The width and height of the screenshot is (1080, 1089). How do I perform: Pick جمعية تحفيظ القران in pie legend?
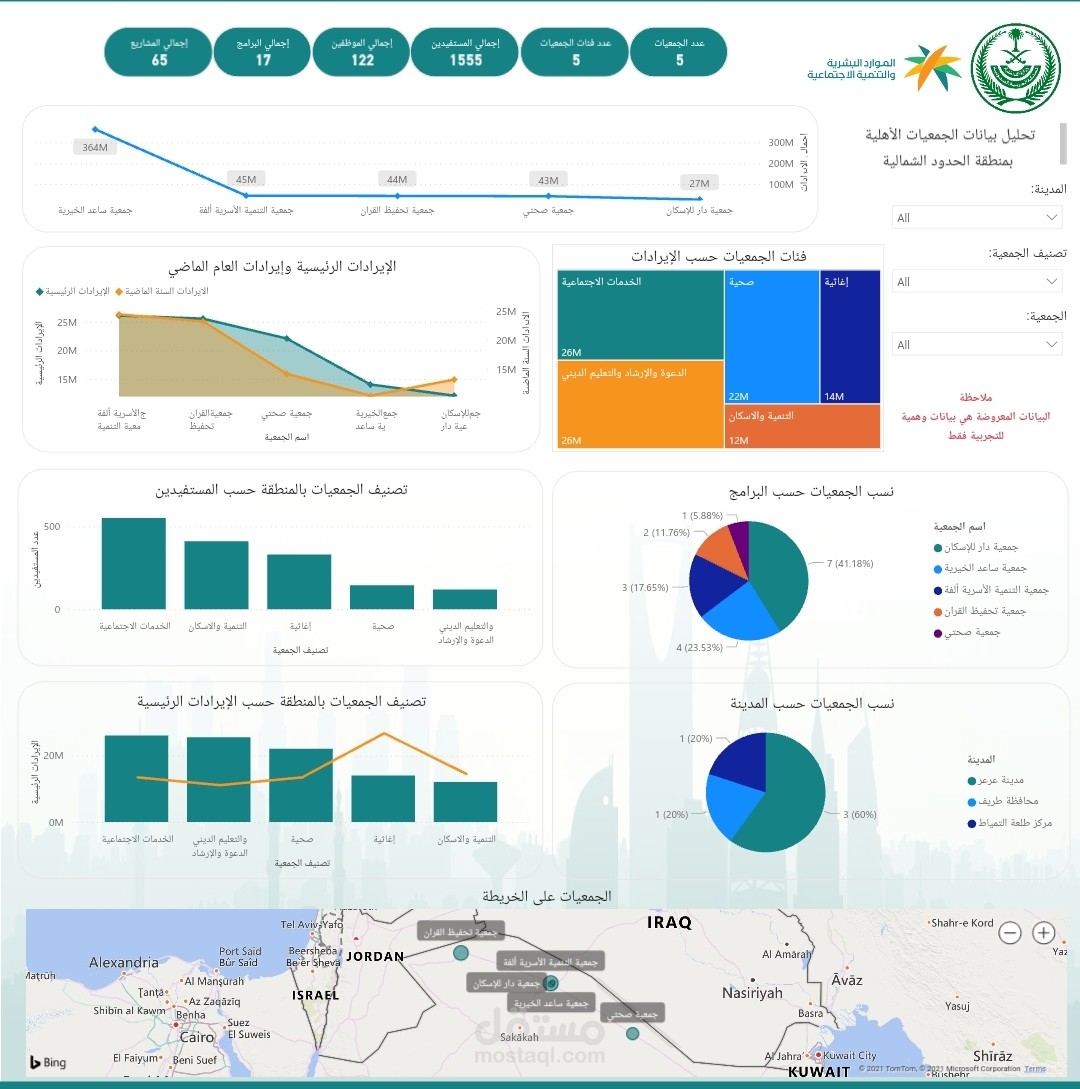(x=980, y=611)
